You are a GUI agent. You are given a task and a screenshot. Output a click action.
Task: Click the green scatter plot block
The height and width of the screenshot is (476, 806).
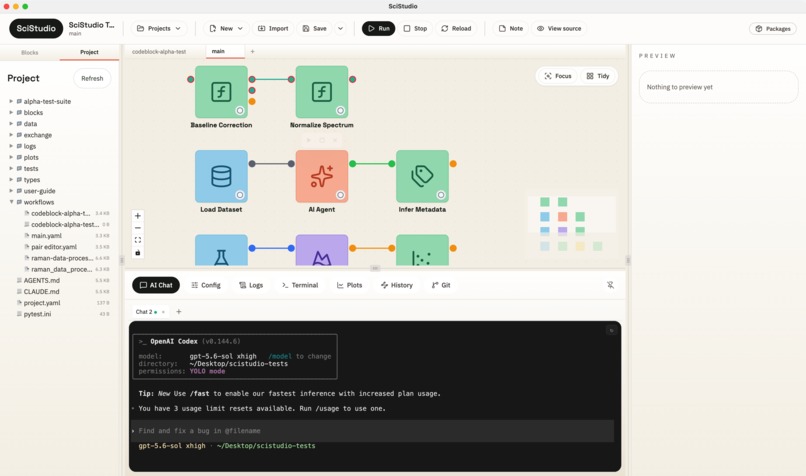point(422,250)
